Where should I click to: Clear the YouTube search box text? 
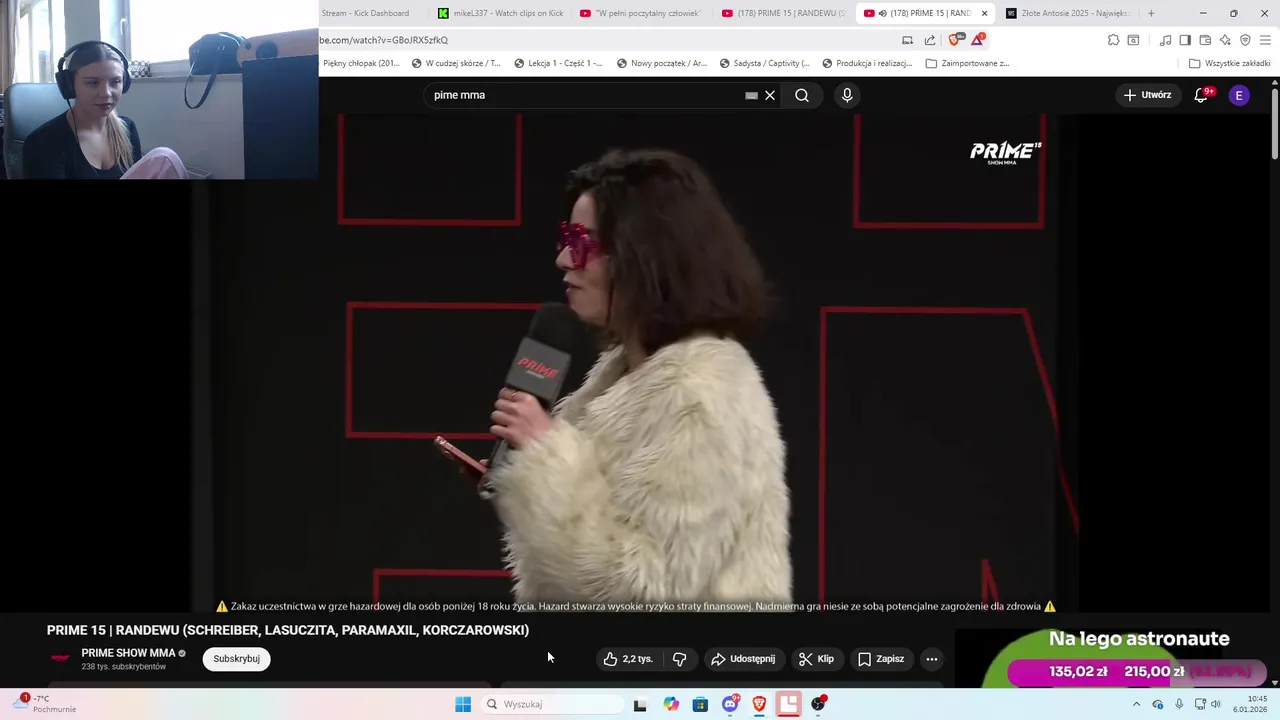pos(770,95)
